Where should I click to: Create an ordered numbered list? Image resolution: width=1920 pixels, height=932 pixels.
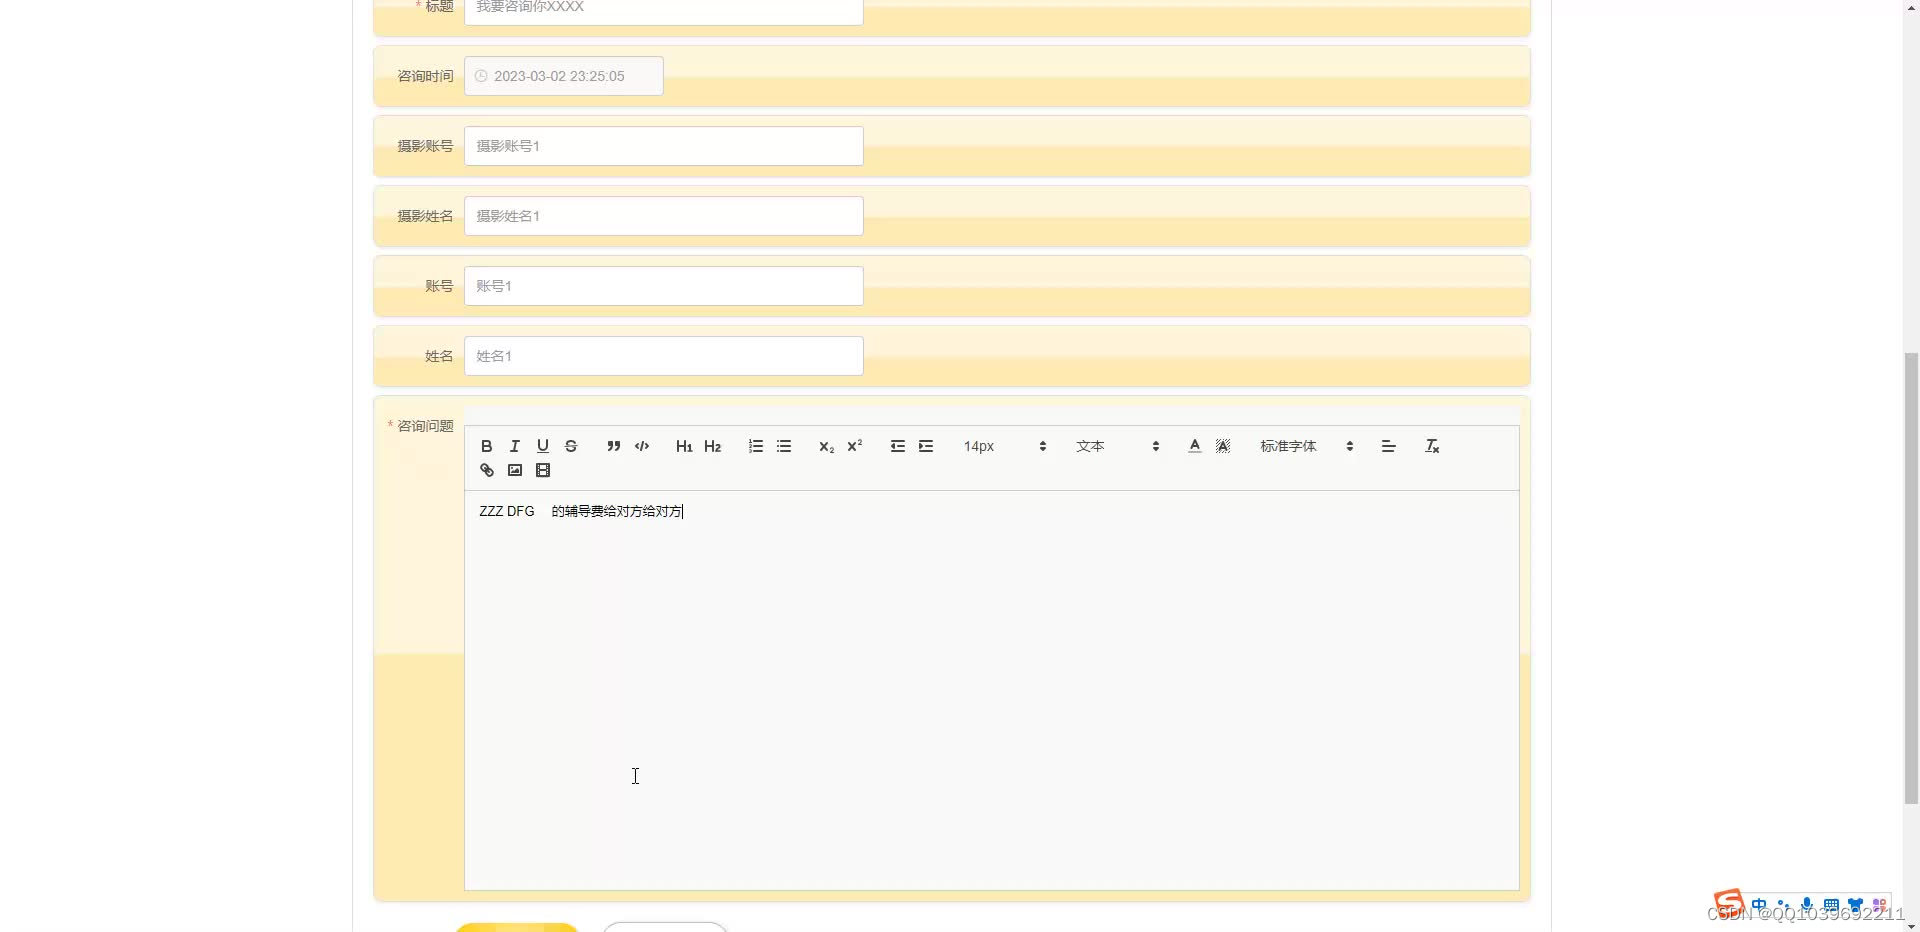[x=756, y=446]
